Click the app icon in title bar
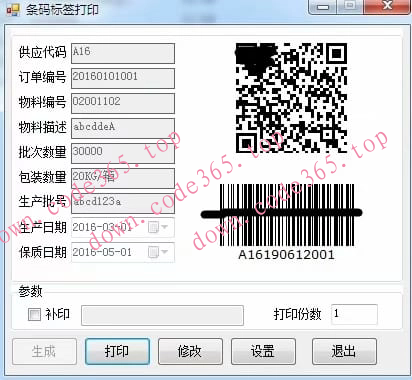Viewport: 412px width, 380px height. click(x=13, y=10)
